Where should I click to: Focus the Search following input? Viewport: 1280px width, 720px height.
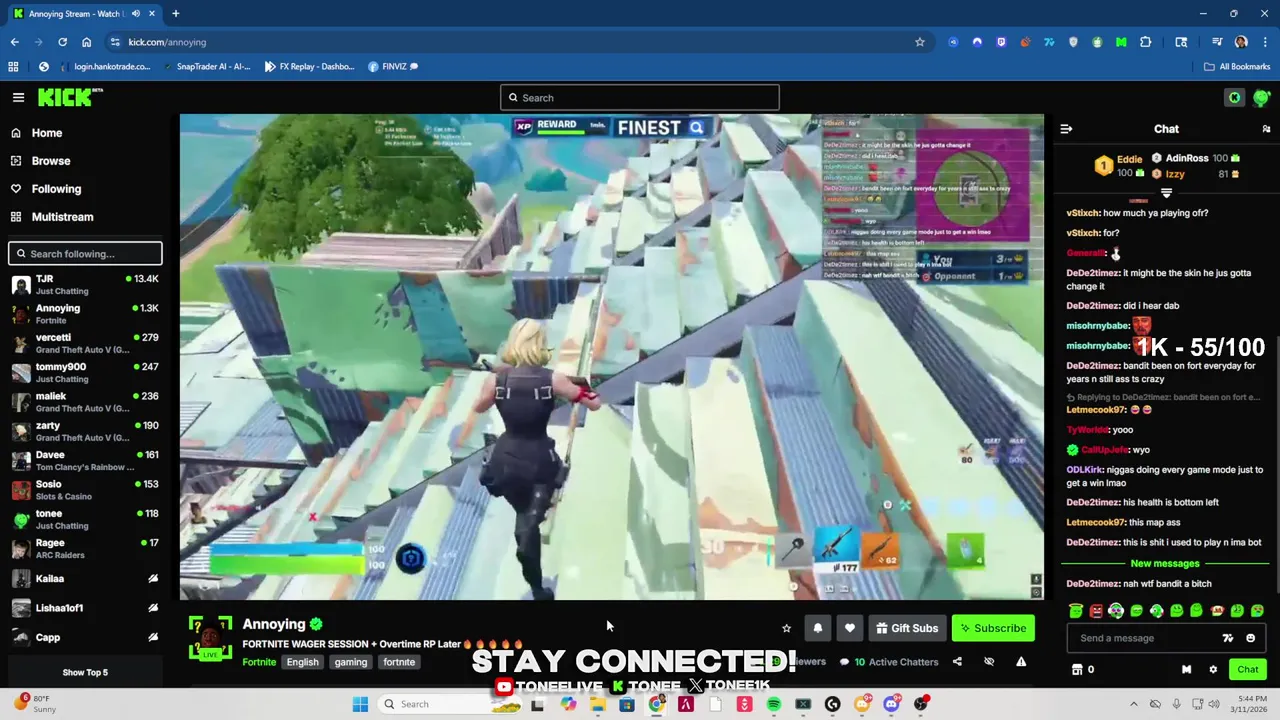coord(85,254)
